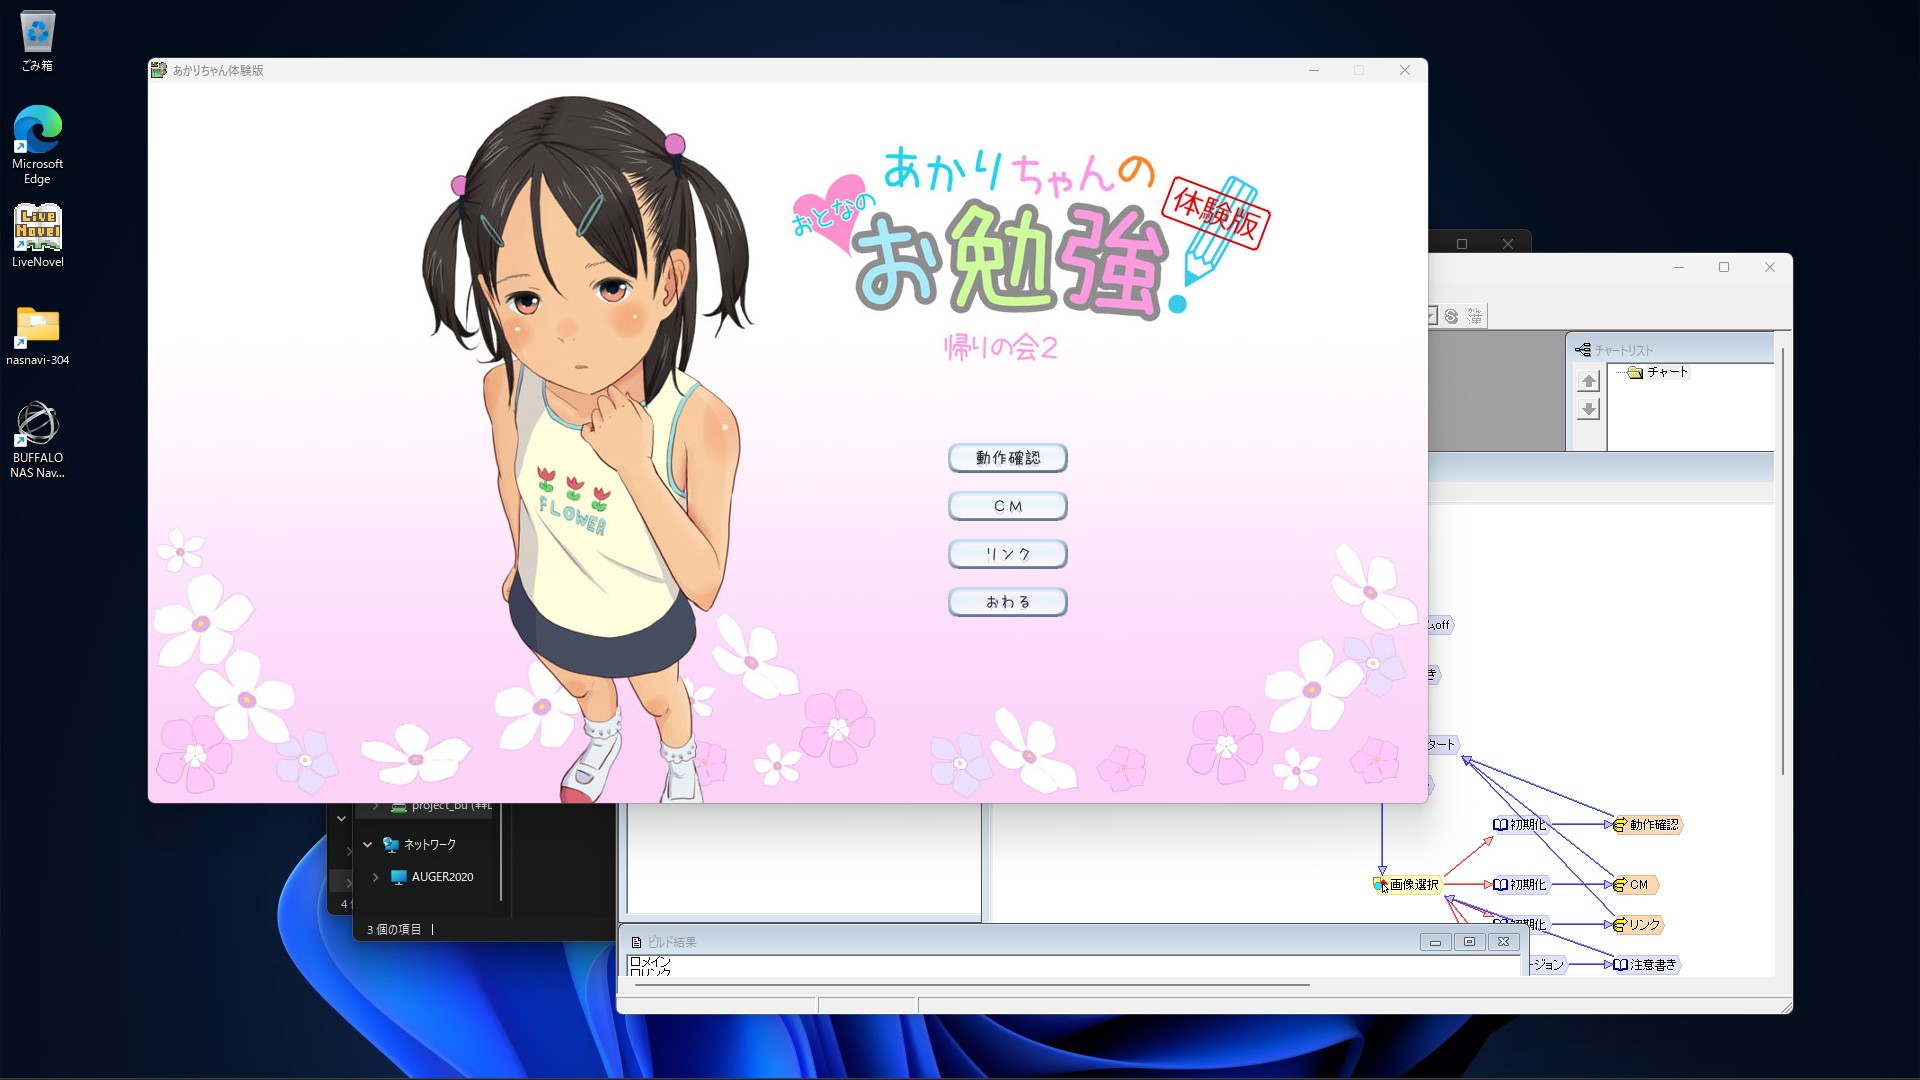Close the ビルド結果 panel

[x=1503, y=942]
